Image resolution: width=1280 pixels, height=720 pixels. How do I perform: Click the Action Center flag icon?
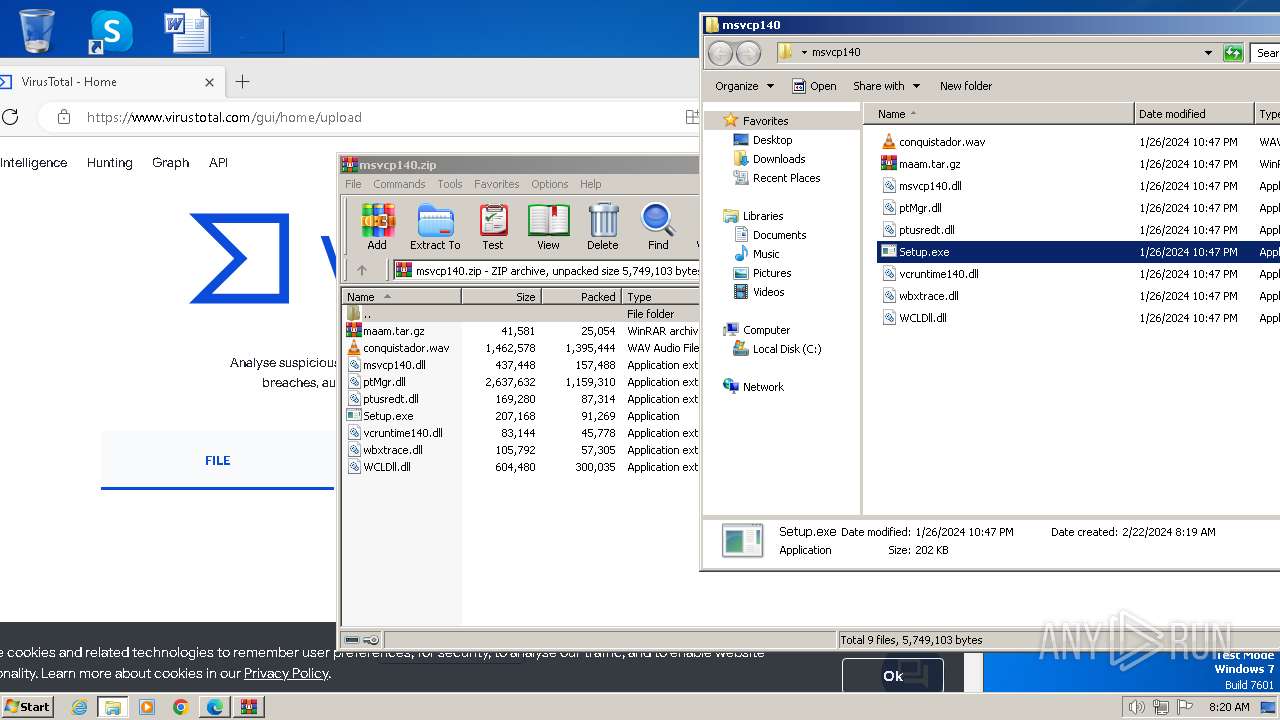point(1187,707)
